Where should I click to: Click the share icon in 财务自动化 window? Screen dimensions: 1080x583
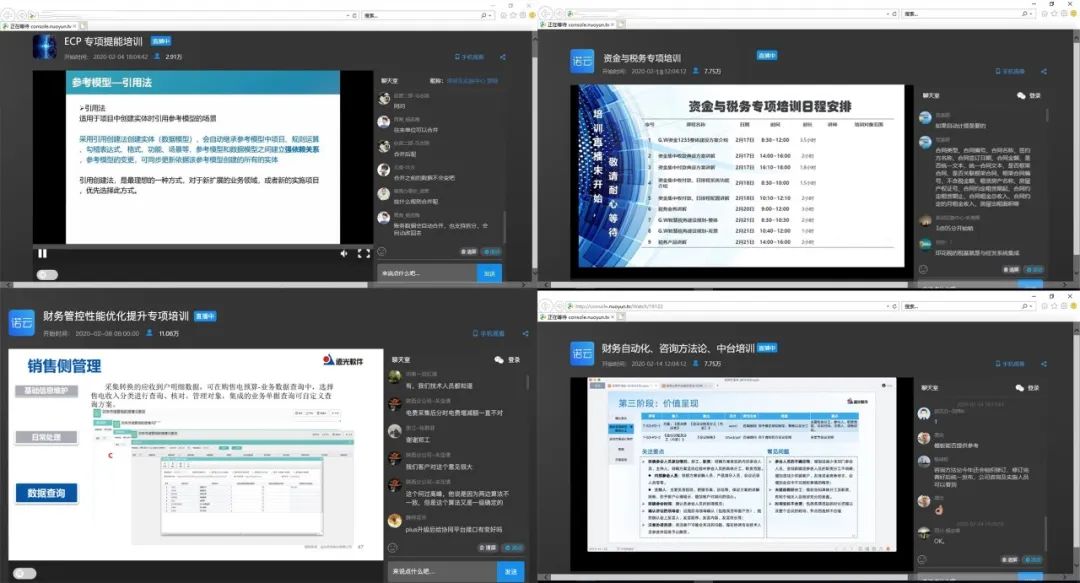tap(1044, 364)
